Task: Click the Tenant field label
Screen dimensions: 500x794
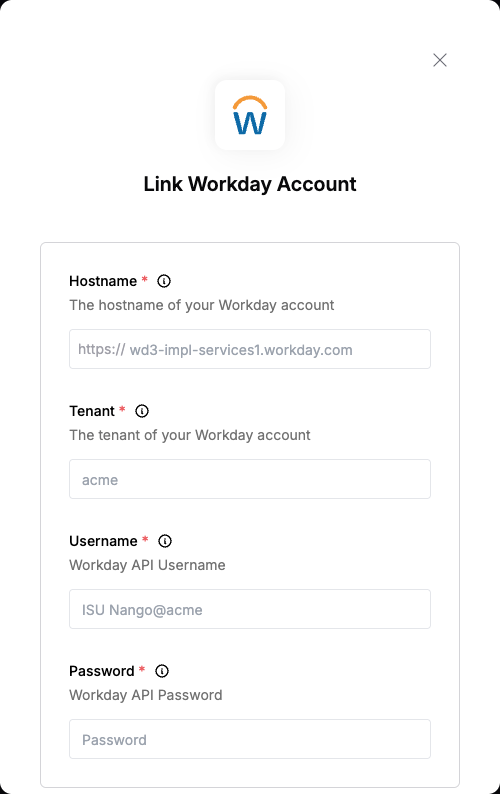Action: pos(92,411)
